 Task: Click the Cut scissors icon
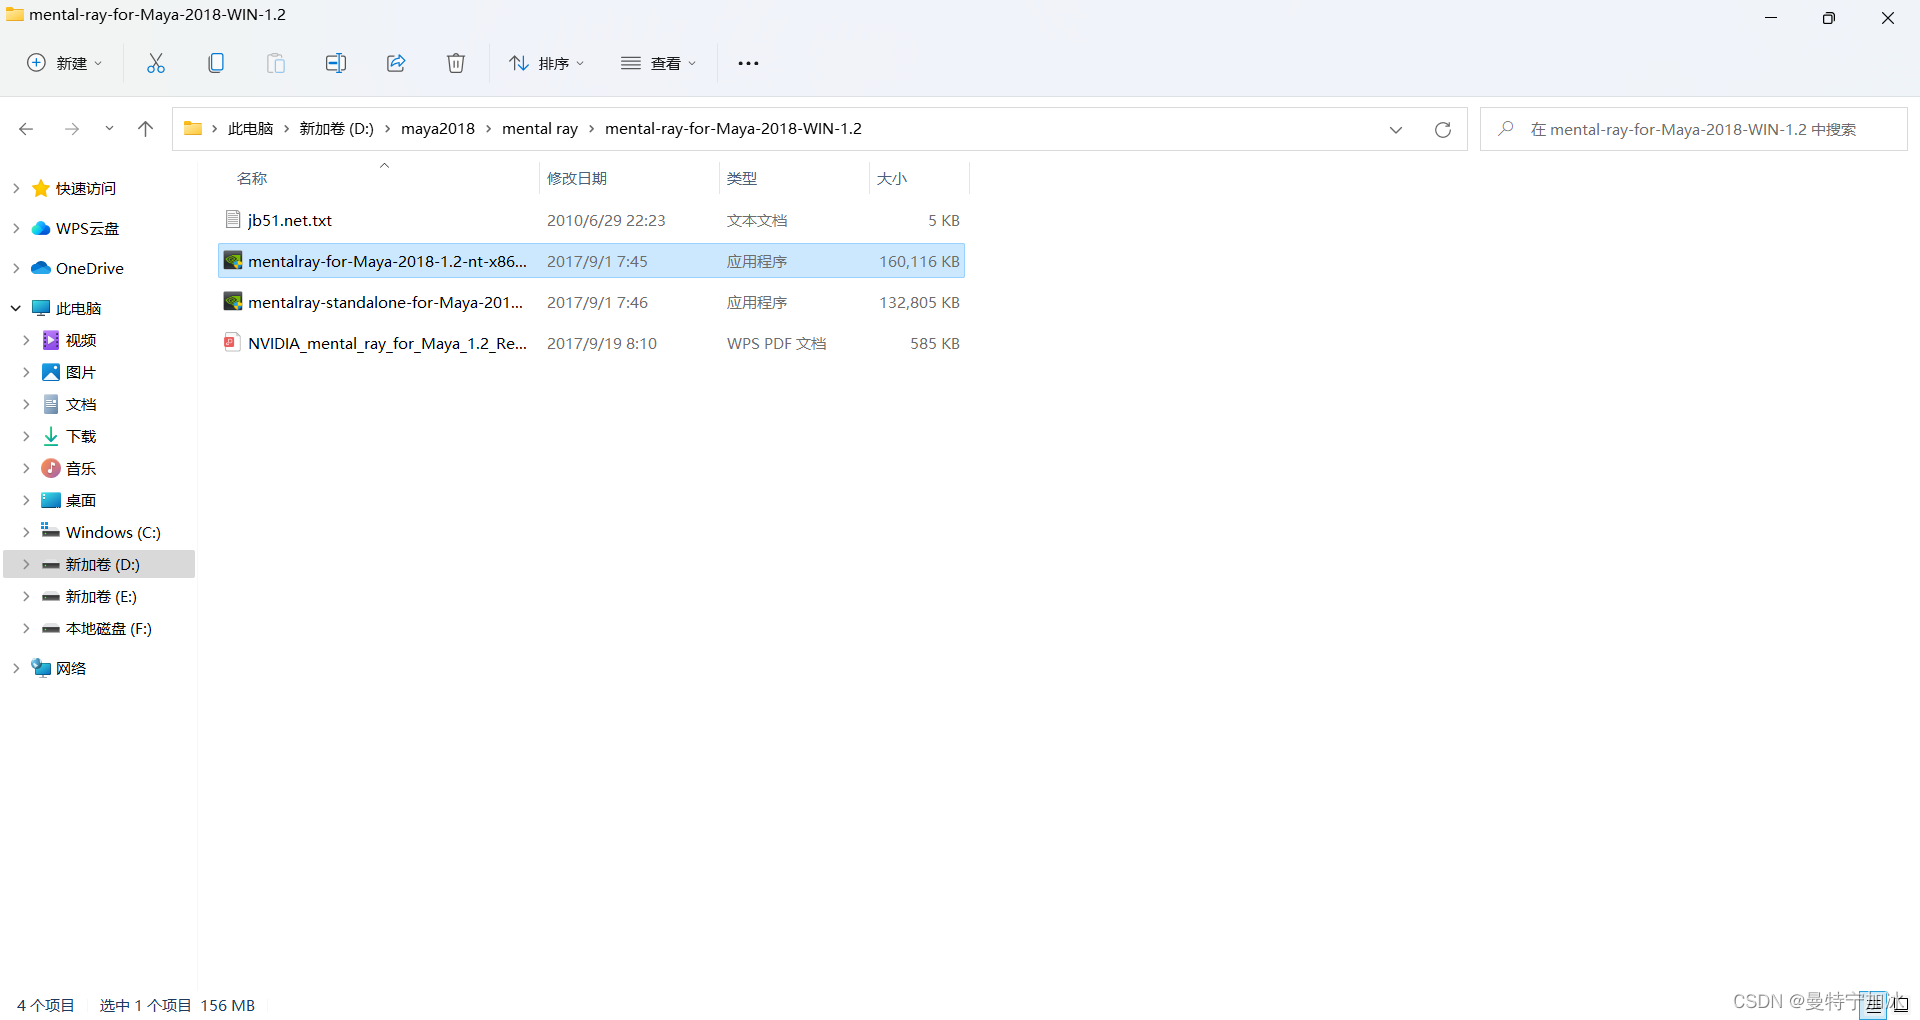[x=156, y=63]
